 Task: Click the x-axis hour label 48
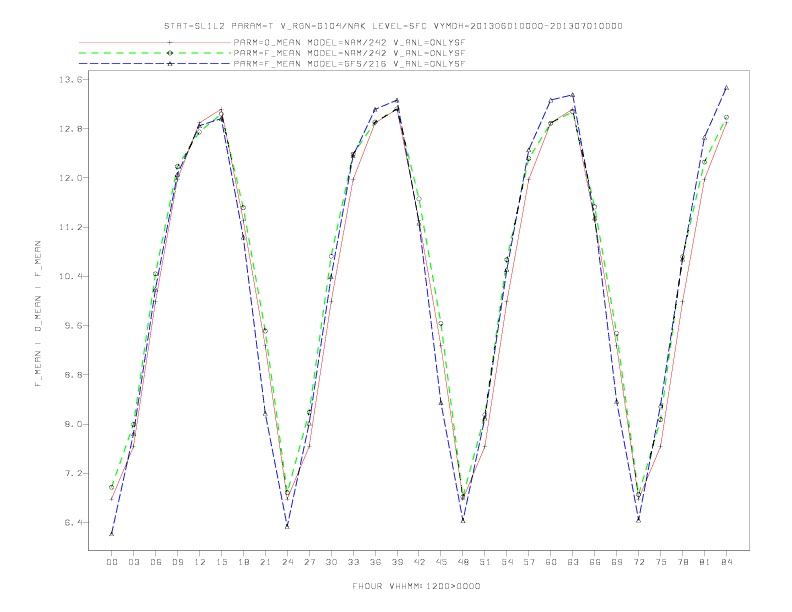point(463,562)
